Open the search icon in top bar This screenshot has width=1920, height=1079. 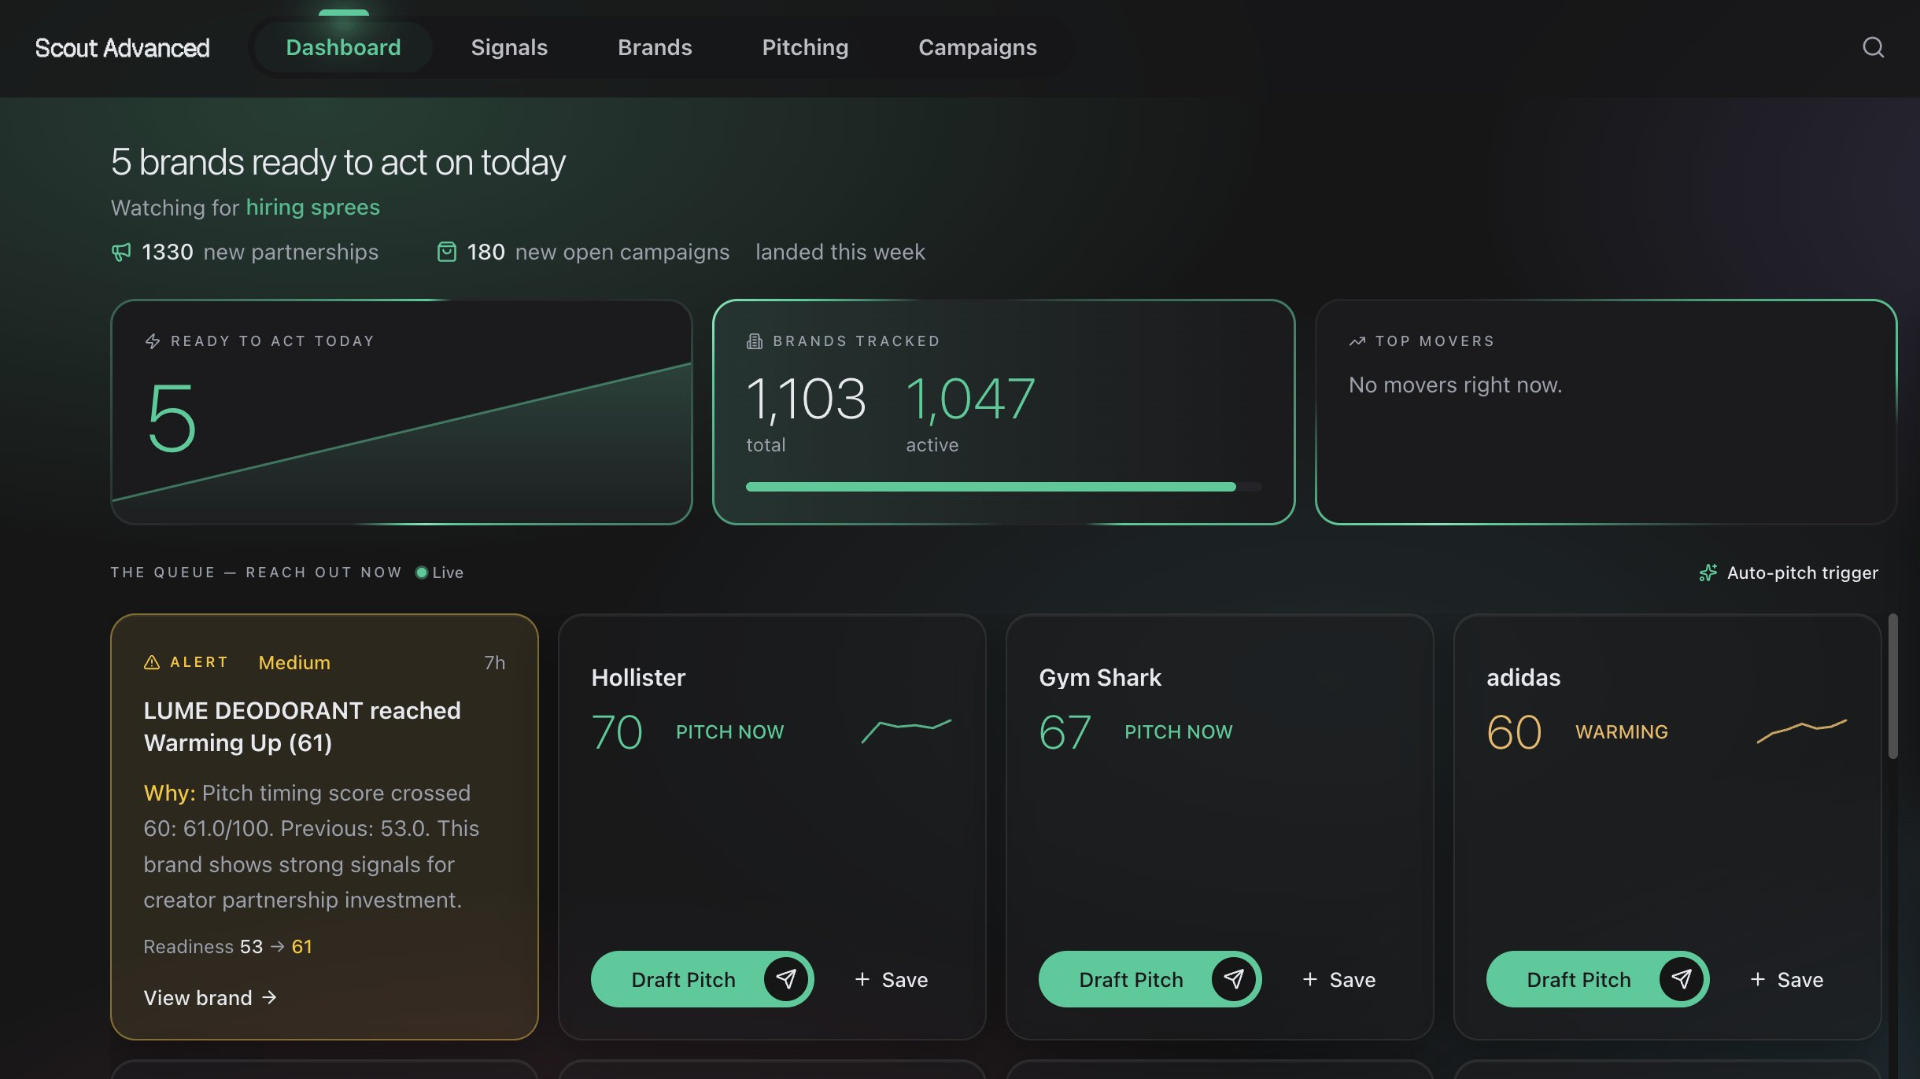click(x=1873, y=47)
